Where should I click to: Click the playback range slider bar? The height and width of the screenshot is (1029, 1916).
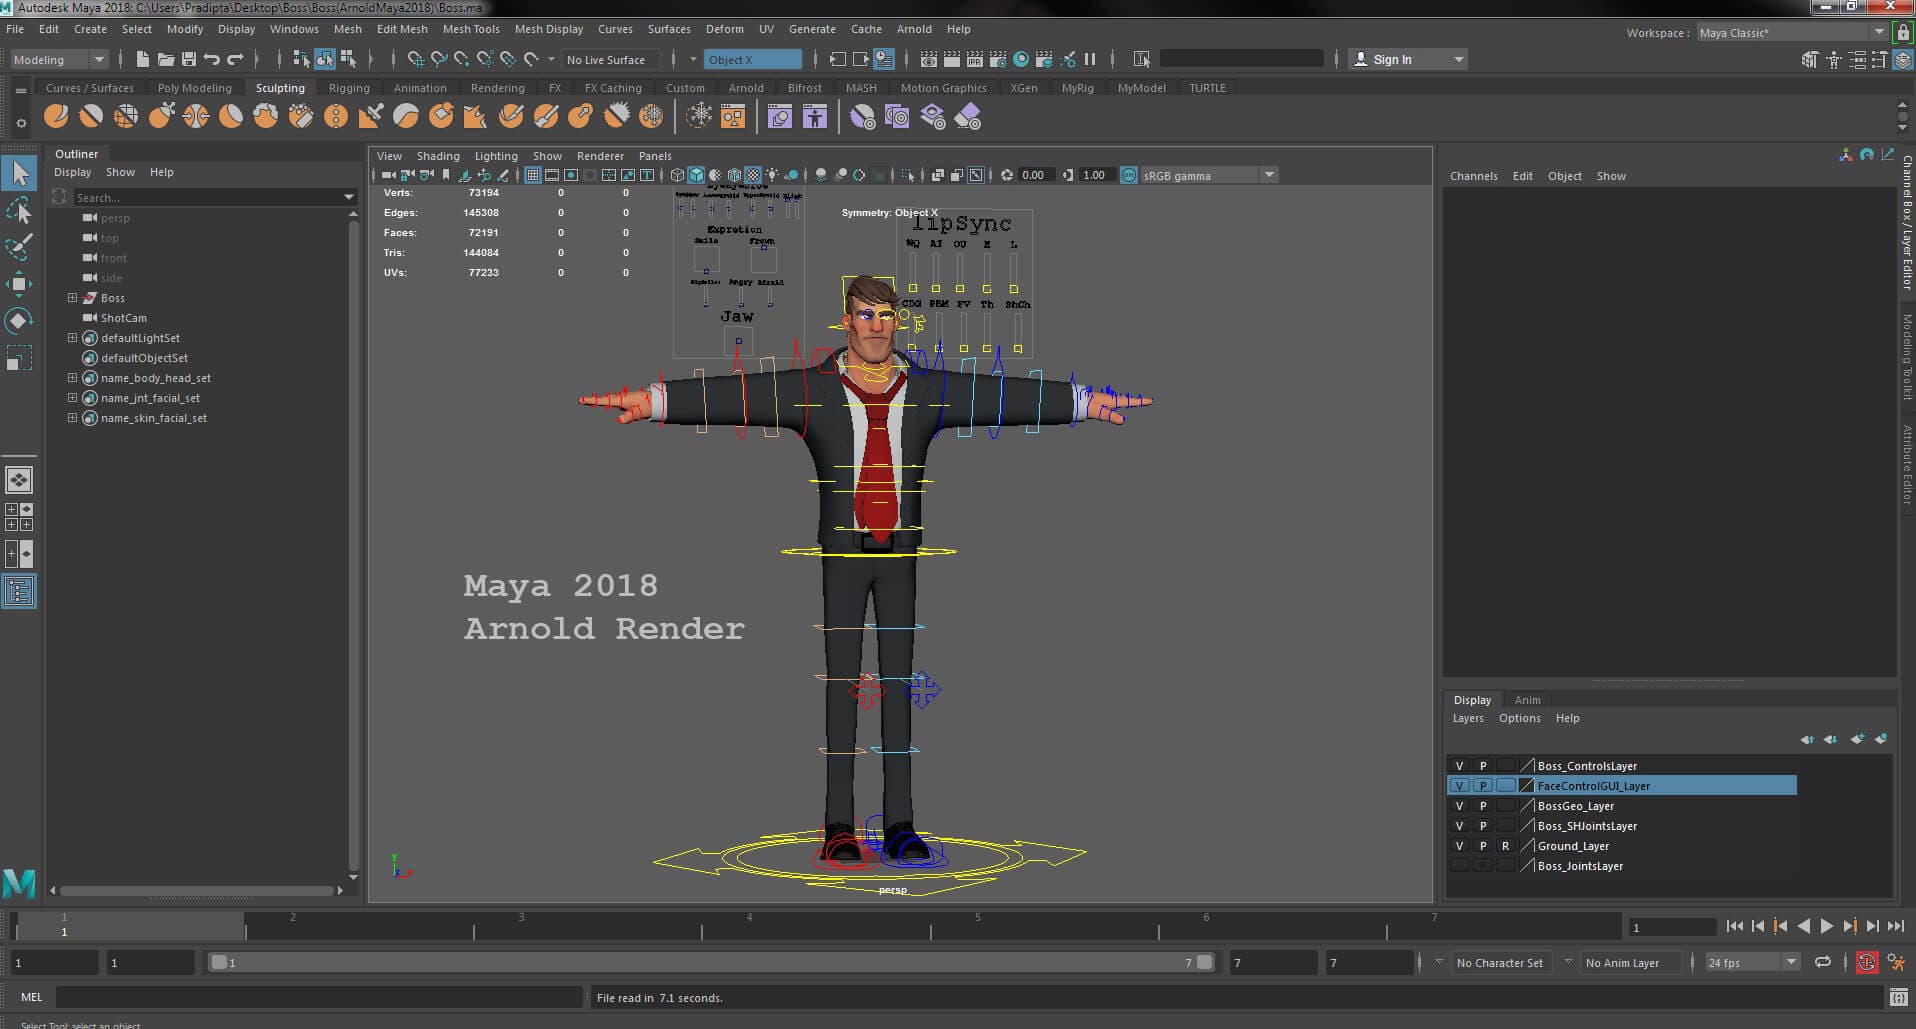tap(710, 962)
